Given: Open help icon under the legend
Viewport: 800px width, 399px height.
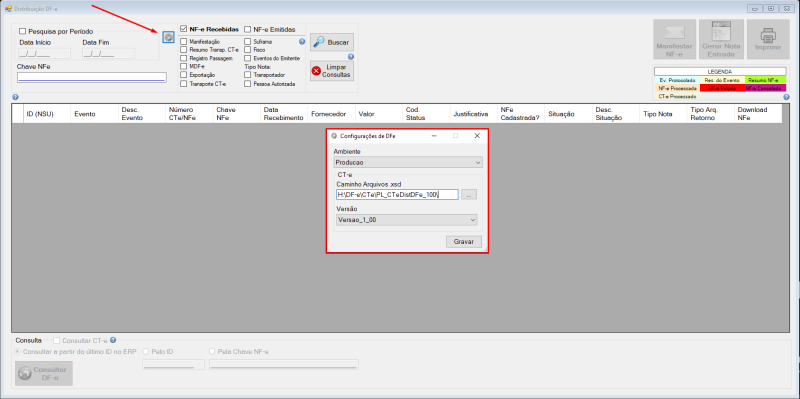Looking at the screenshot, I should [786, 97].
